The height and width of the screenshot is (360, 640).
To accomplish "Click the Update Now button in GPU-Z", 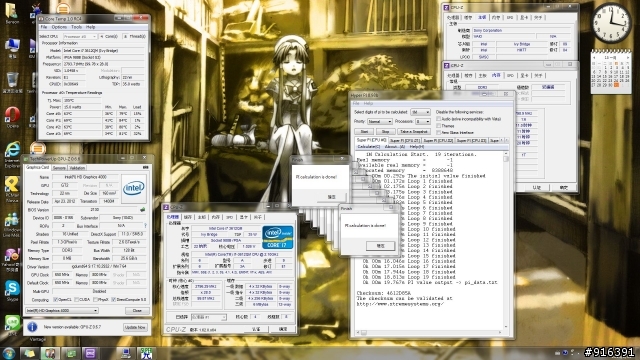I will pos(135,327).
